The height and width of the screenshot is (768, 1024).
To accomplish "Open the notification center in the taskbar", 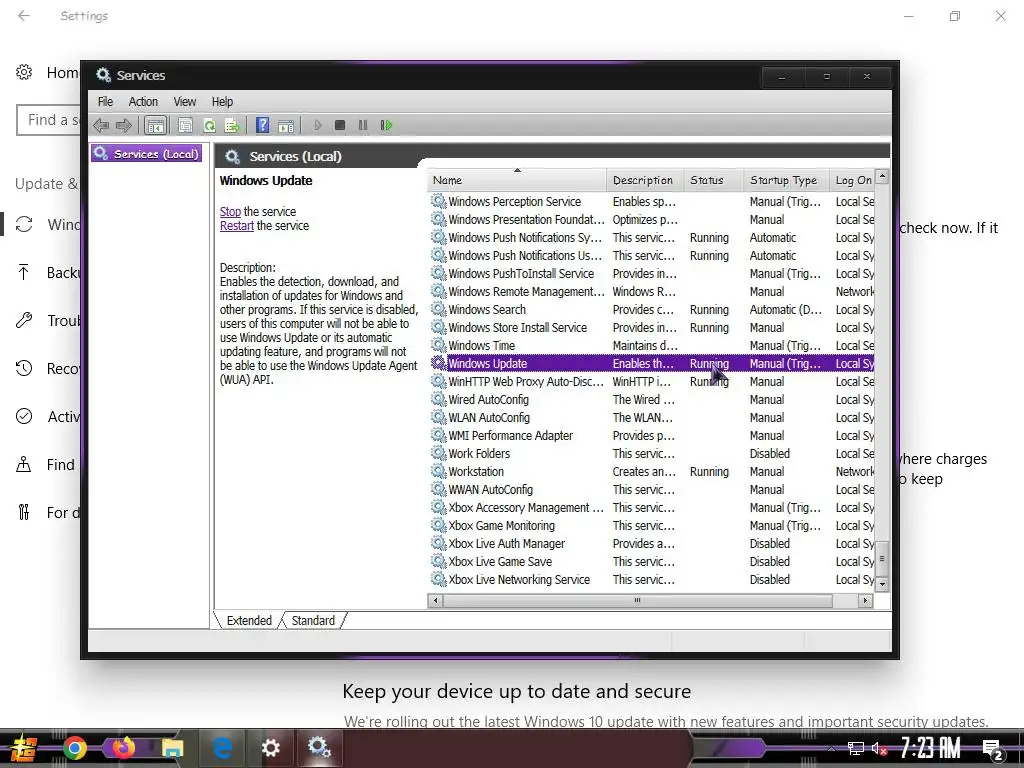I will (x=993, y=750).
